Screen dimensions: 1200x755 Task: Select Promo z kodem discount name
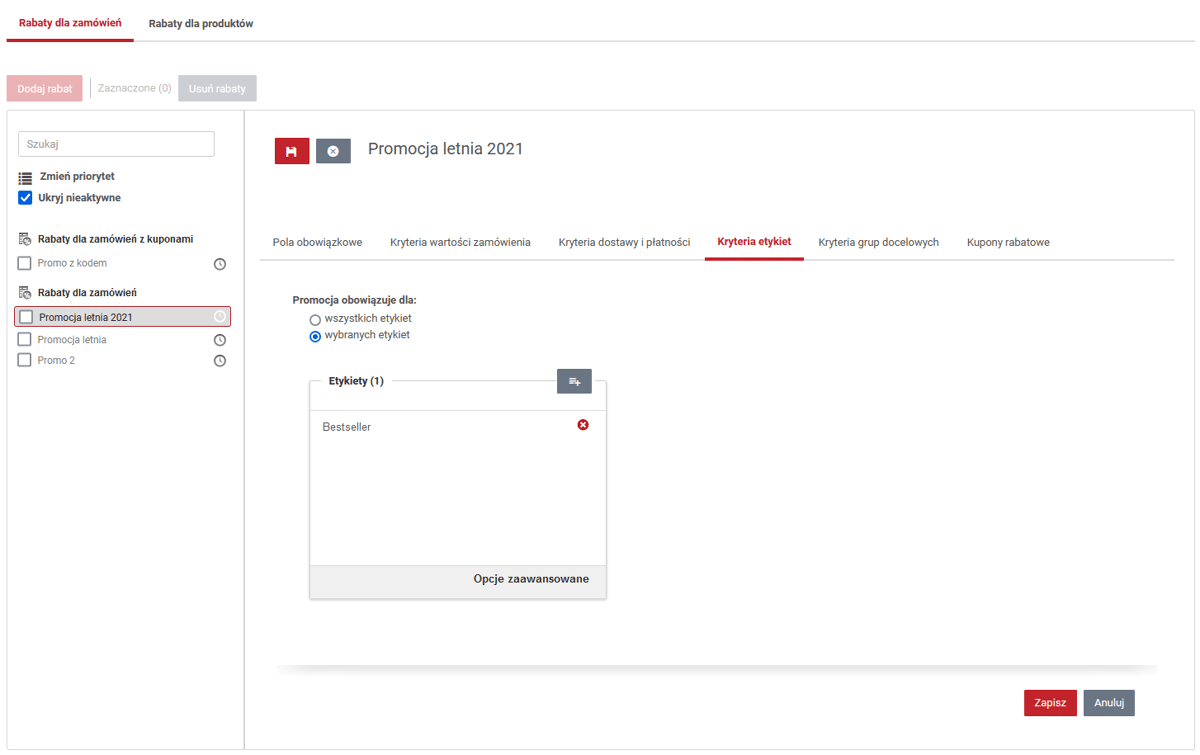tap(72, 263)
